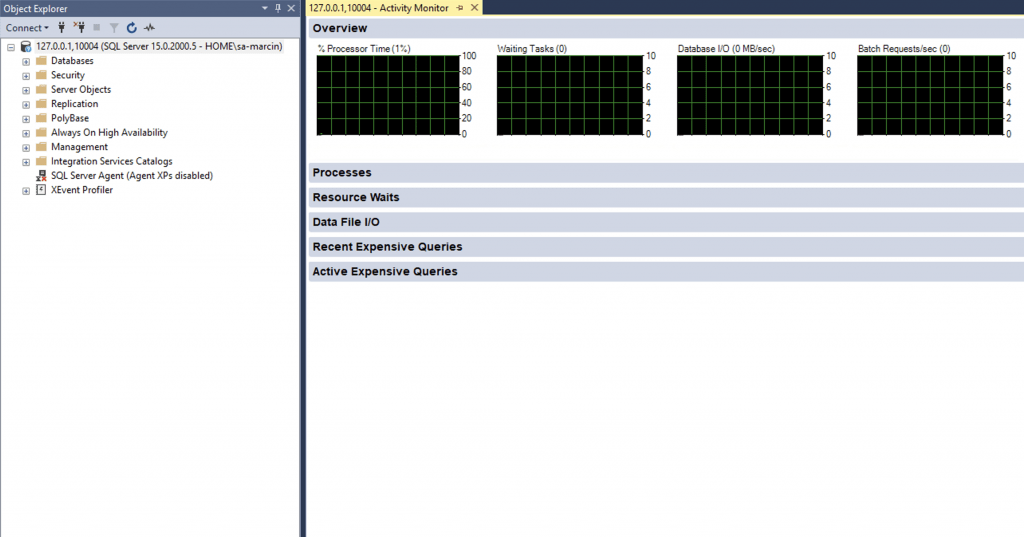Close the Activity Monitor tab

[x=475, y=8]
